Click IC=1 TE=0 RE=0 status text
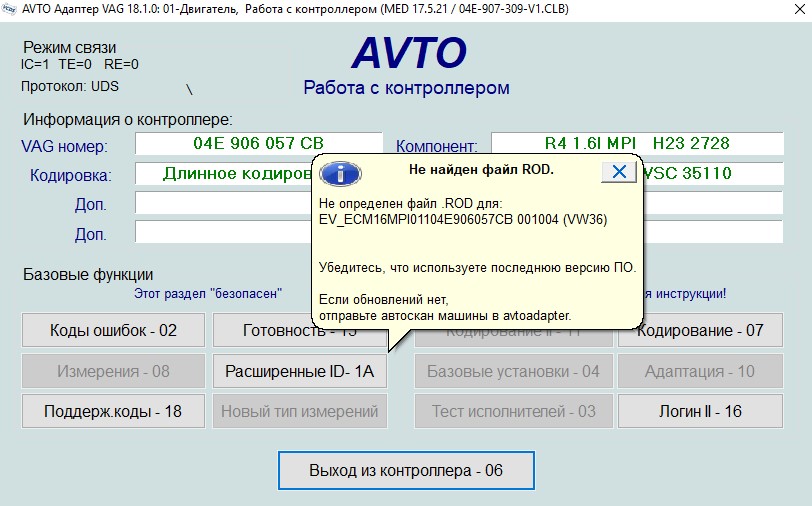 [x=80, y=65]
